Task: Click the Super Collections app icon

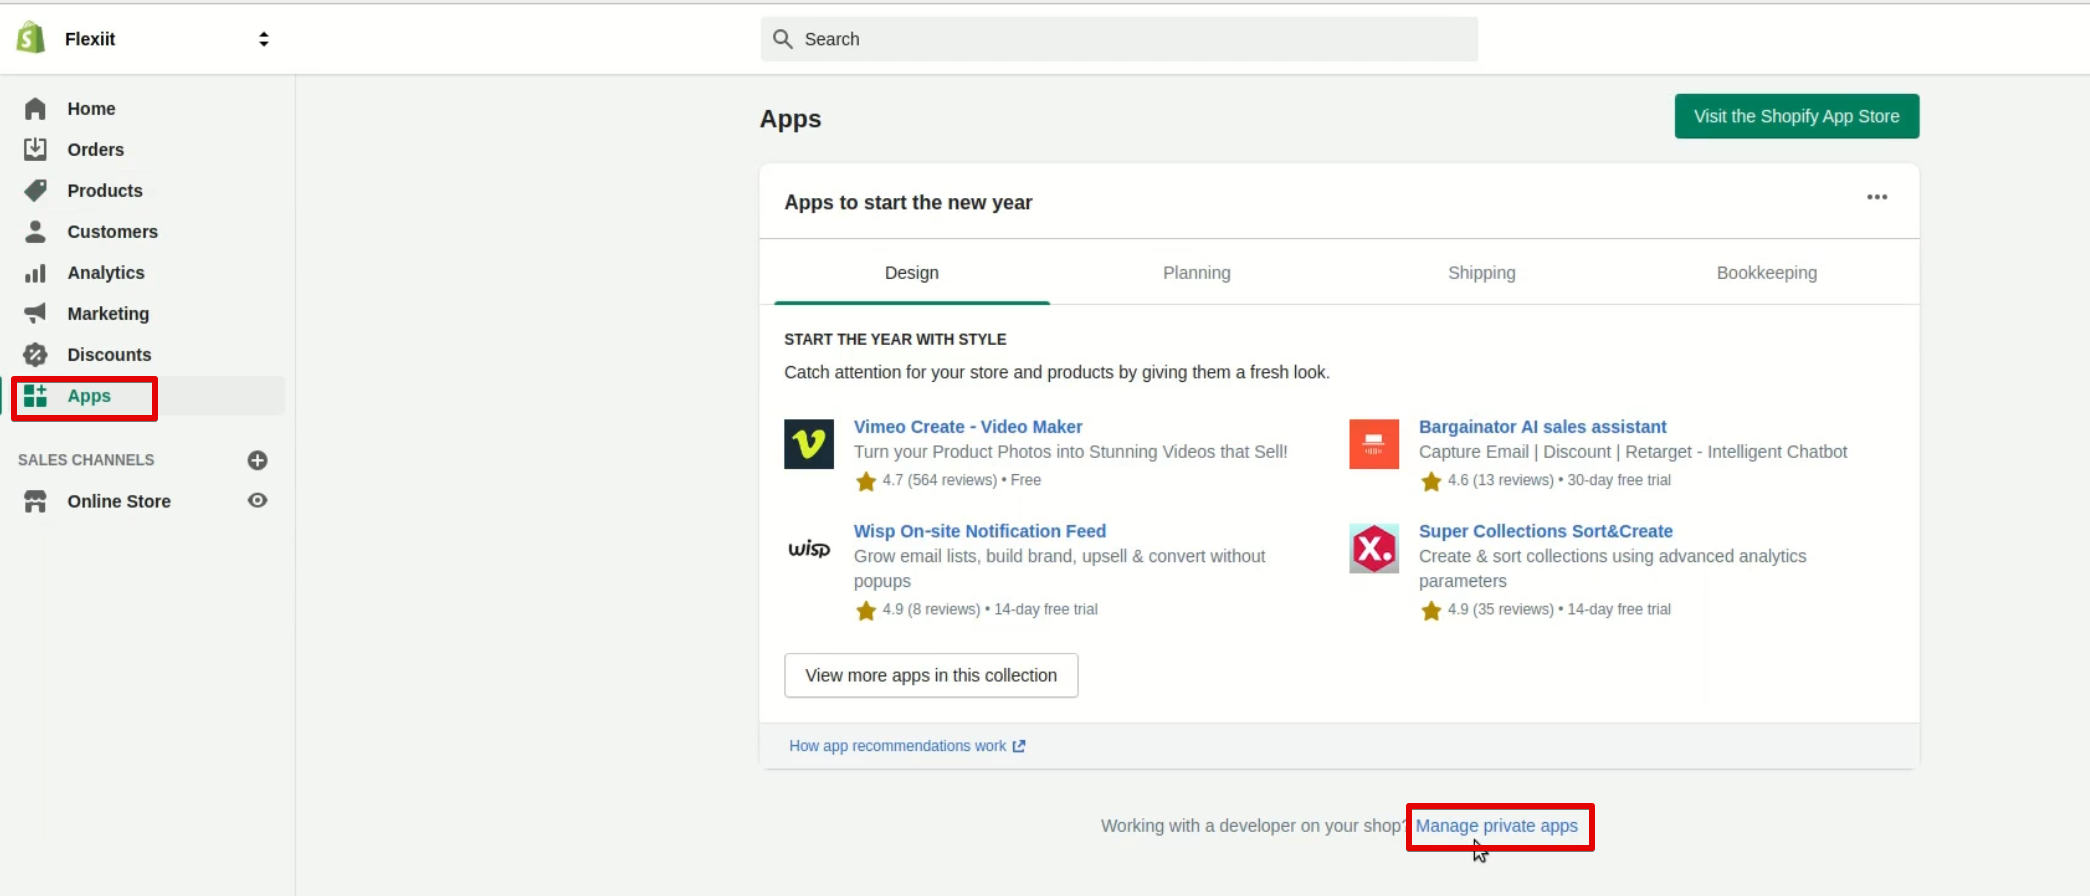Action: [x=1374, y=548]
